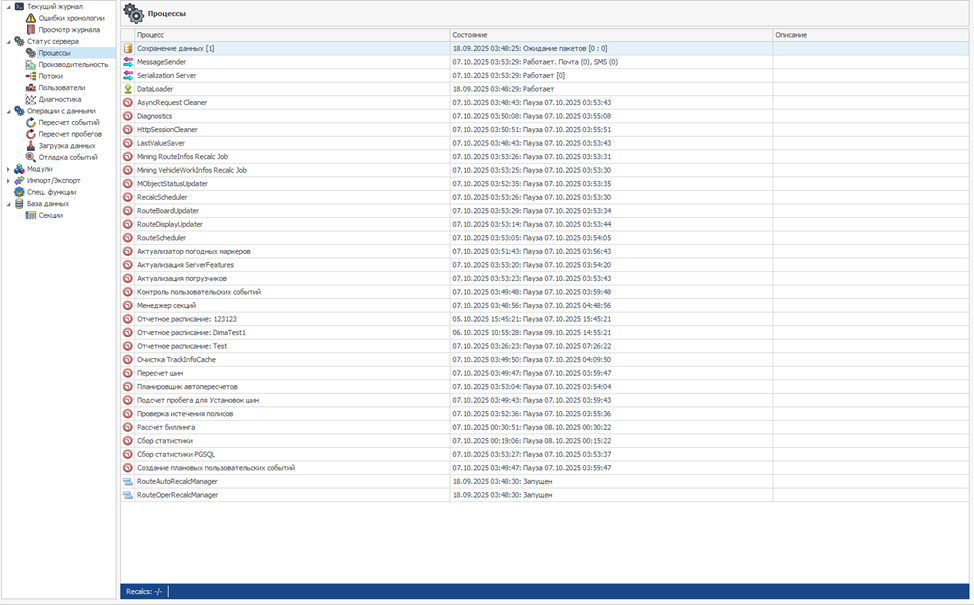Click the Ошибки хронологии warning icon
The image size is (974, 605).
tap(30, 18)
